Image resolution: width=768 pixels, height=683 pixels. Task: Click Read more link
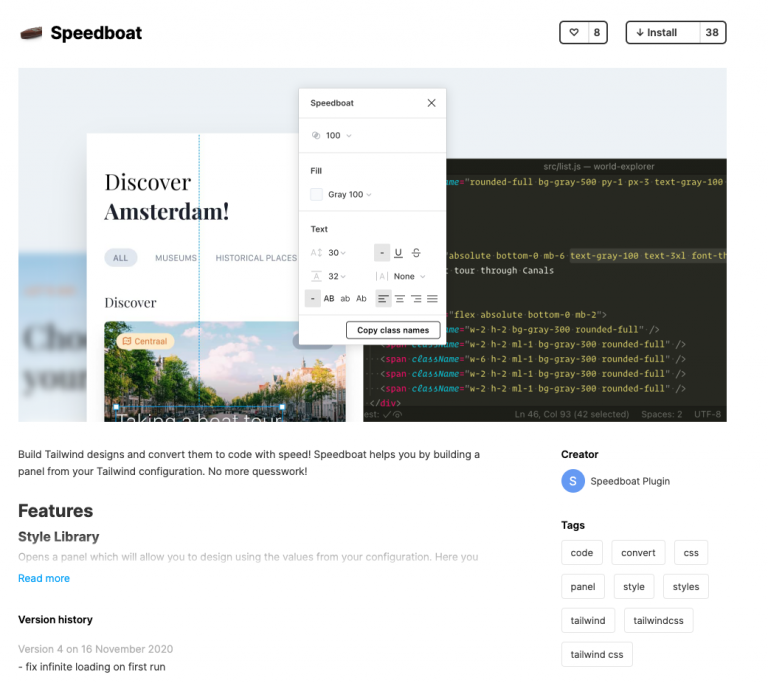point(44,578)
